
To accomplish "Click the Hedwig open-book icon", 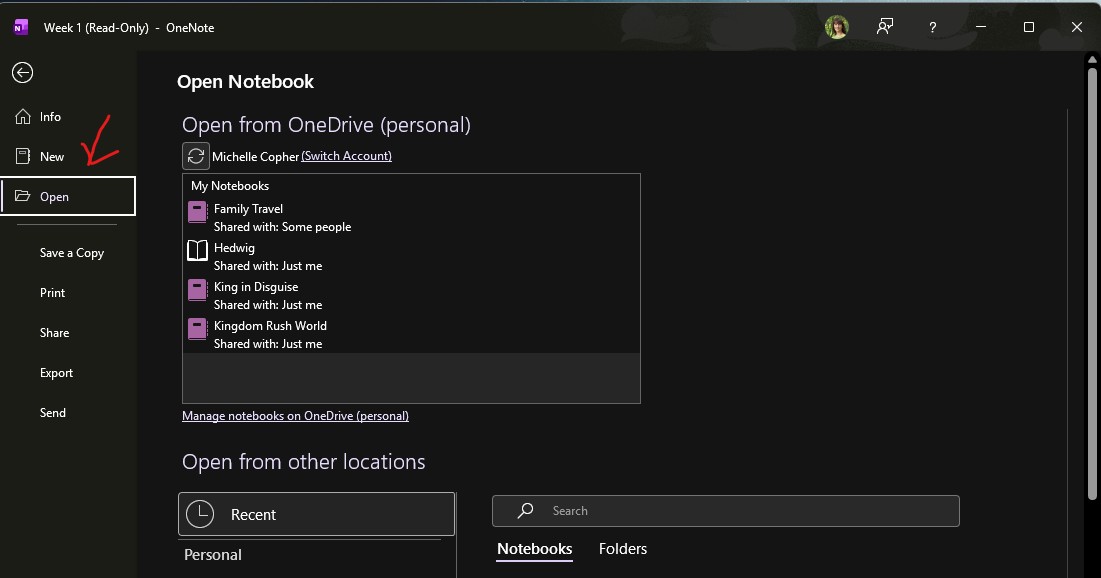I will pyautogui.click(x=197, y=251).
